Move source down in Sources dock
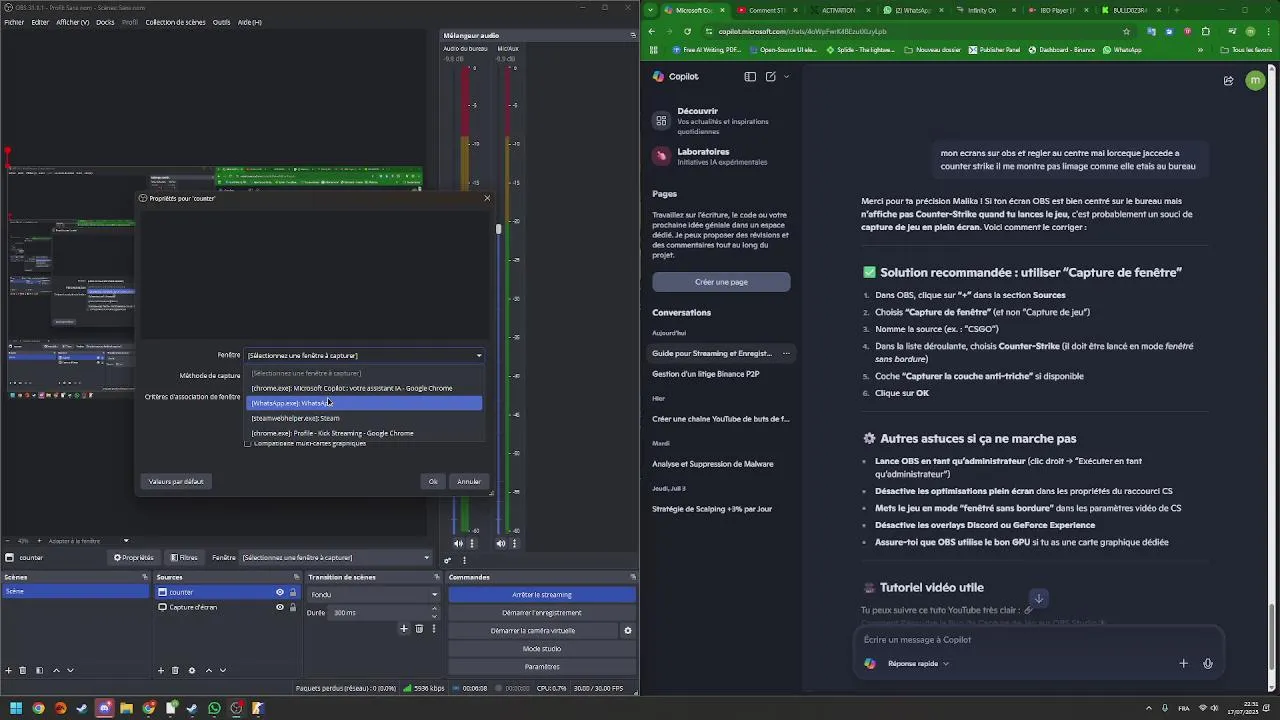 click(x=222, y=670)
